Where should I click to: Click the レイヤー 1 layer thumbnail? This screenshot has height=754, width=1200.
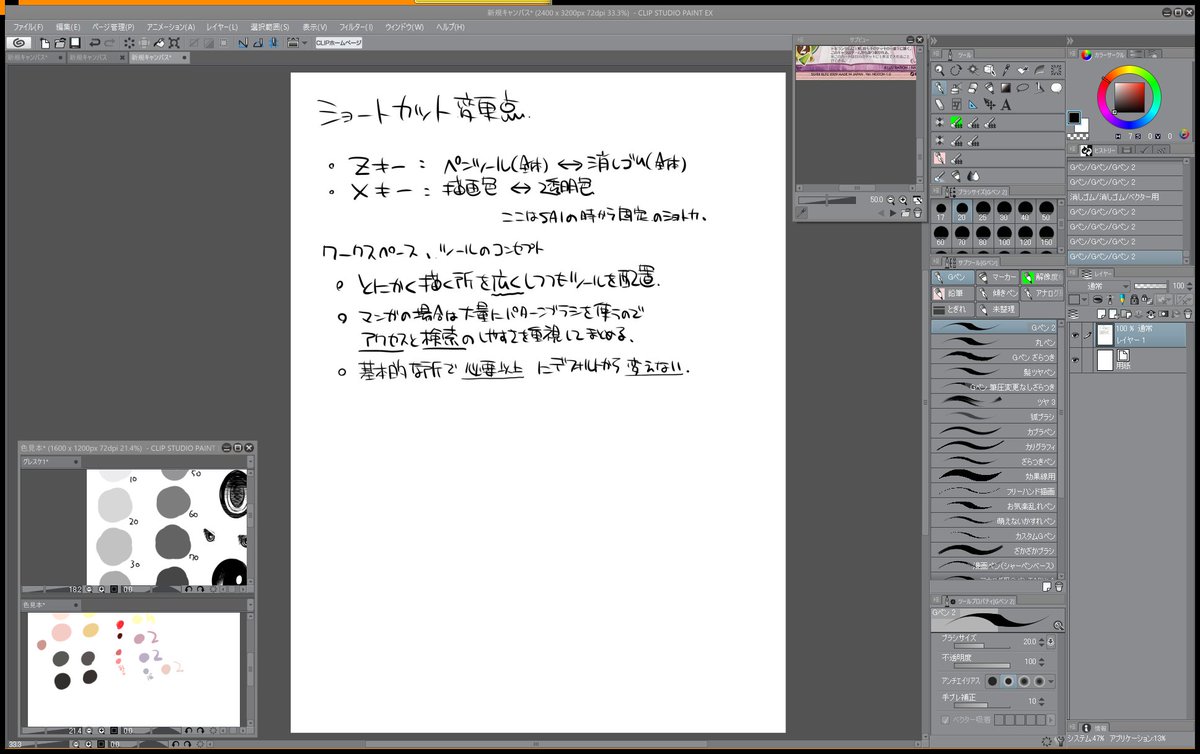[1105, 335]
